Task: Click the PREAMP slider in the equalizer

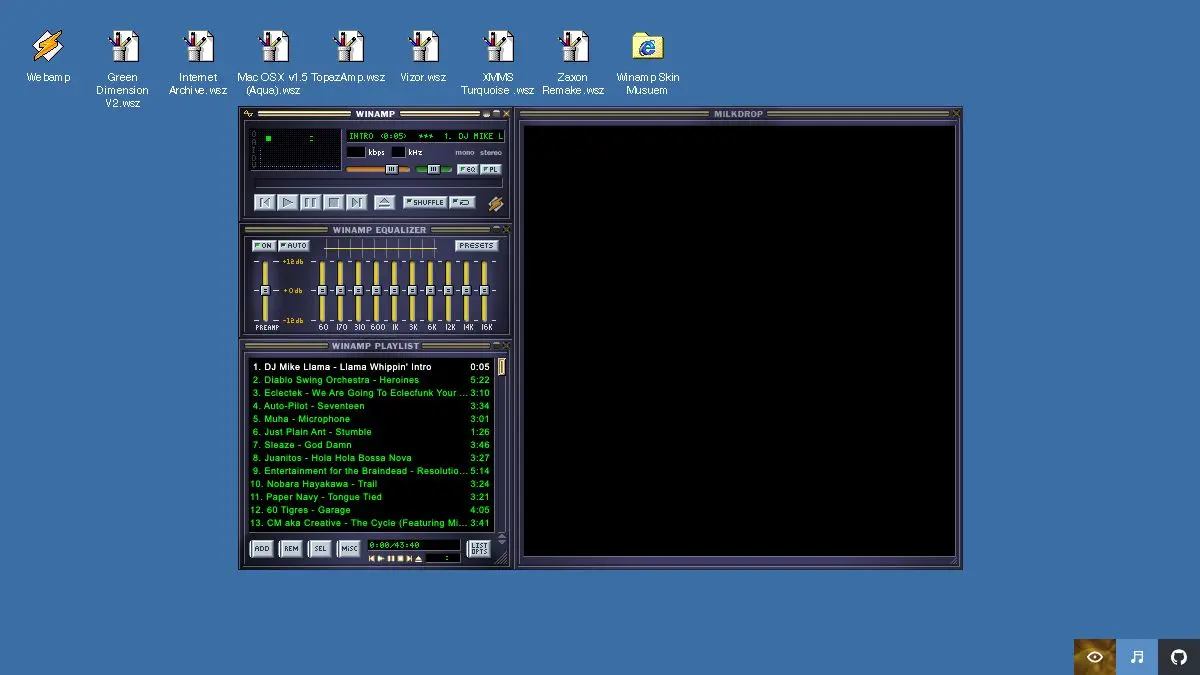Action: [265, 291]
